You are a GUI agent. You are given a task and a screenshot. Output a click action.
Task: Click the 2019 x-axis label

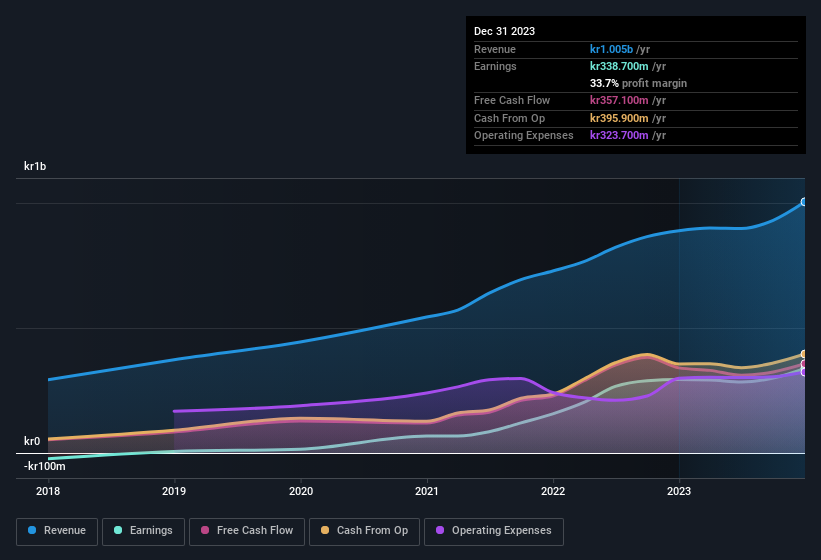click(x=174, y=491)
